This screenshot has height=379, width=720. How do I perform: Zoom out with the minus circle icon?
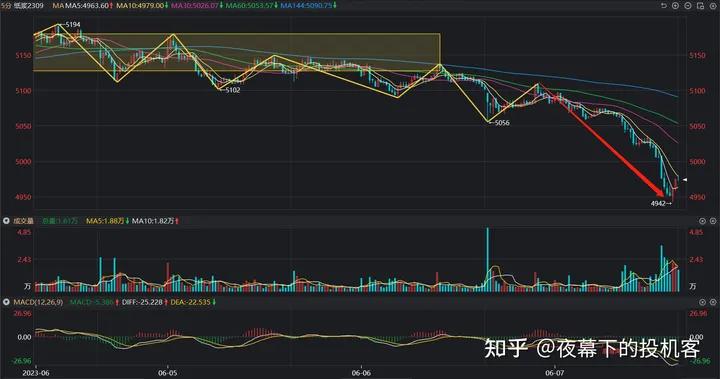(688, 6)
